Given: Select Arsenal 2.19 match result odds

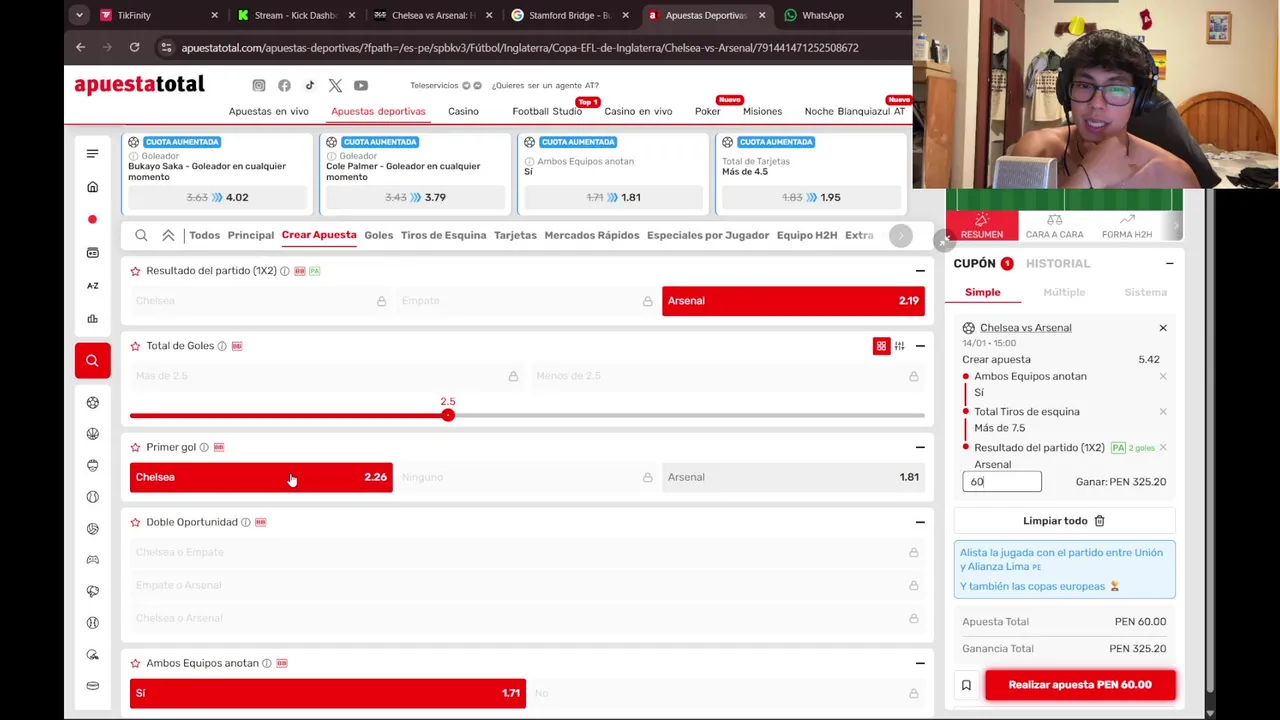Looking at the screenshot, I should click(x=793, y=301).
